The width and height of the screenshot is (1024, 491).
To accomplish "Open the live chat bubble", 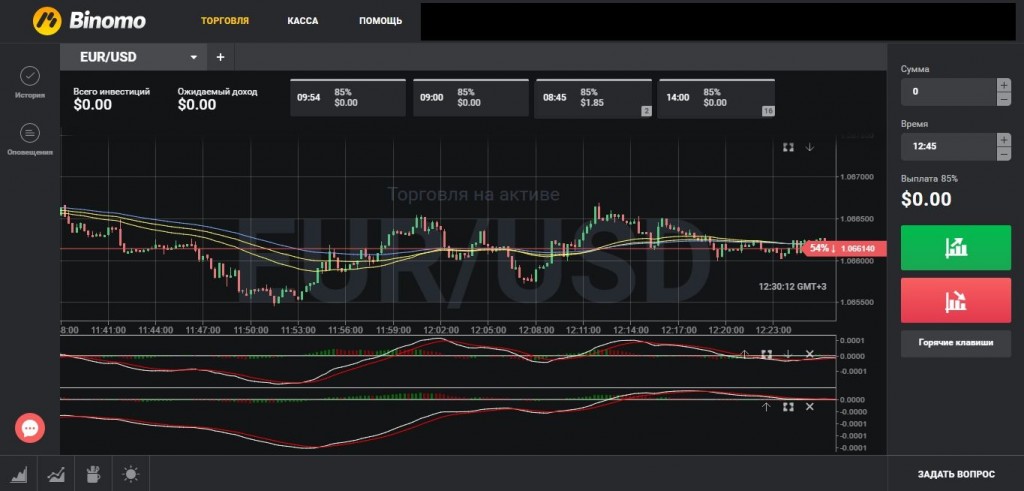I will click(30, 428).
